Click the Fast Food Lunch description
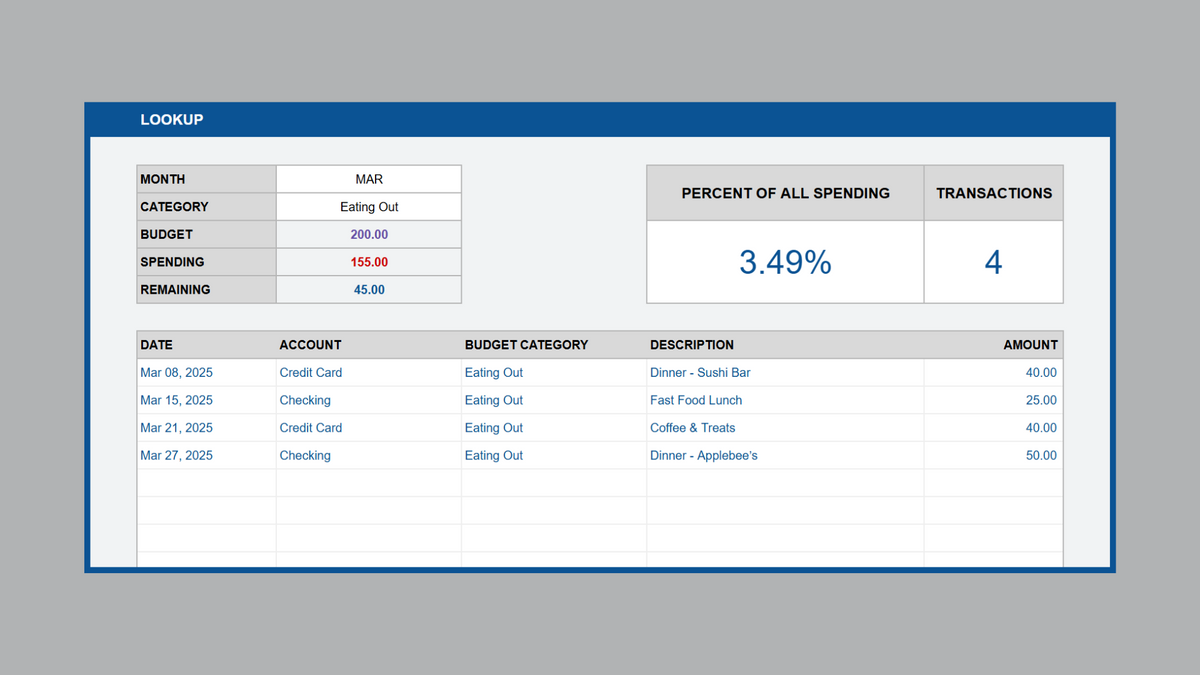Screen dimensions: 1200x675 pos(696,400)
